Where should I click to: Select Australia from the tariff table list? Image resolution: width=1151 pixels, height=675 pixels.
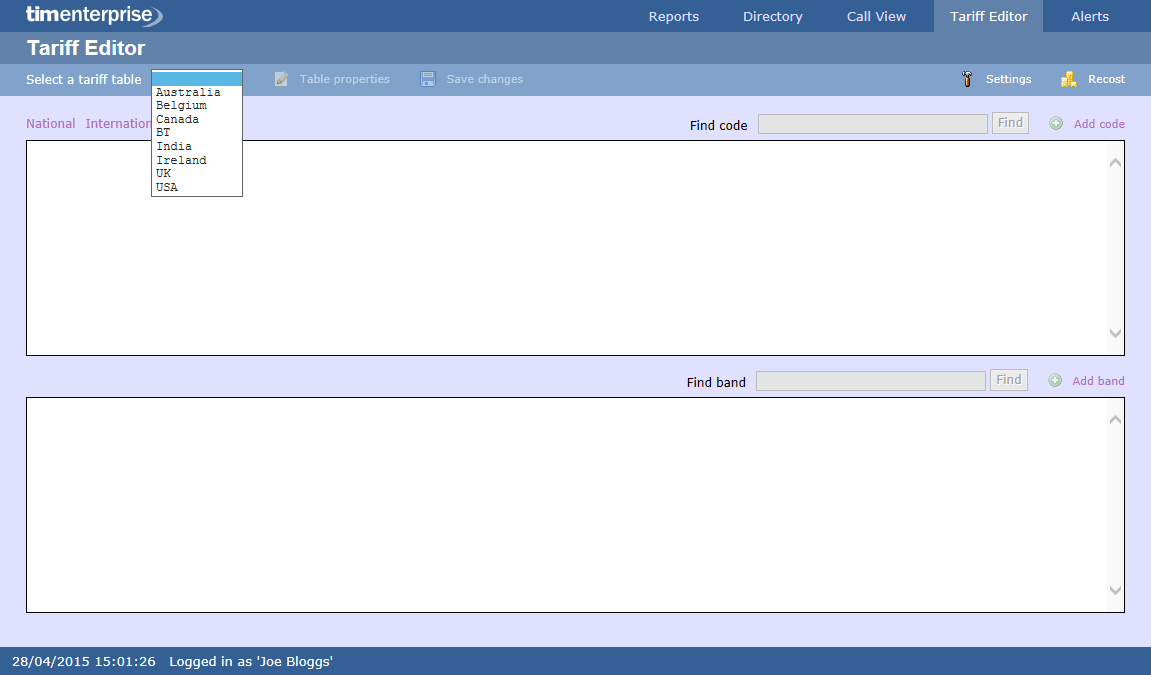[188, 92]
